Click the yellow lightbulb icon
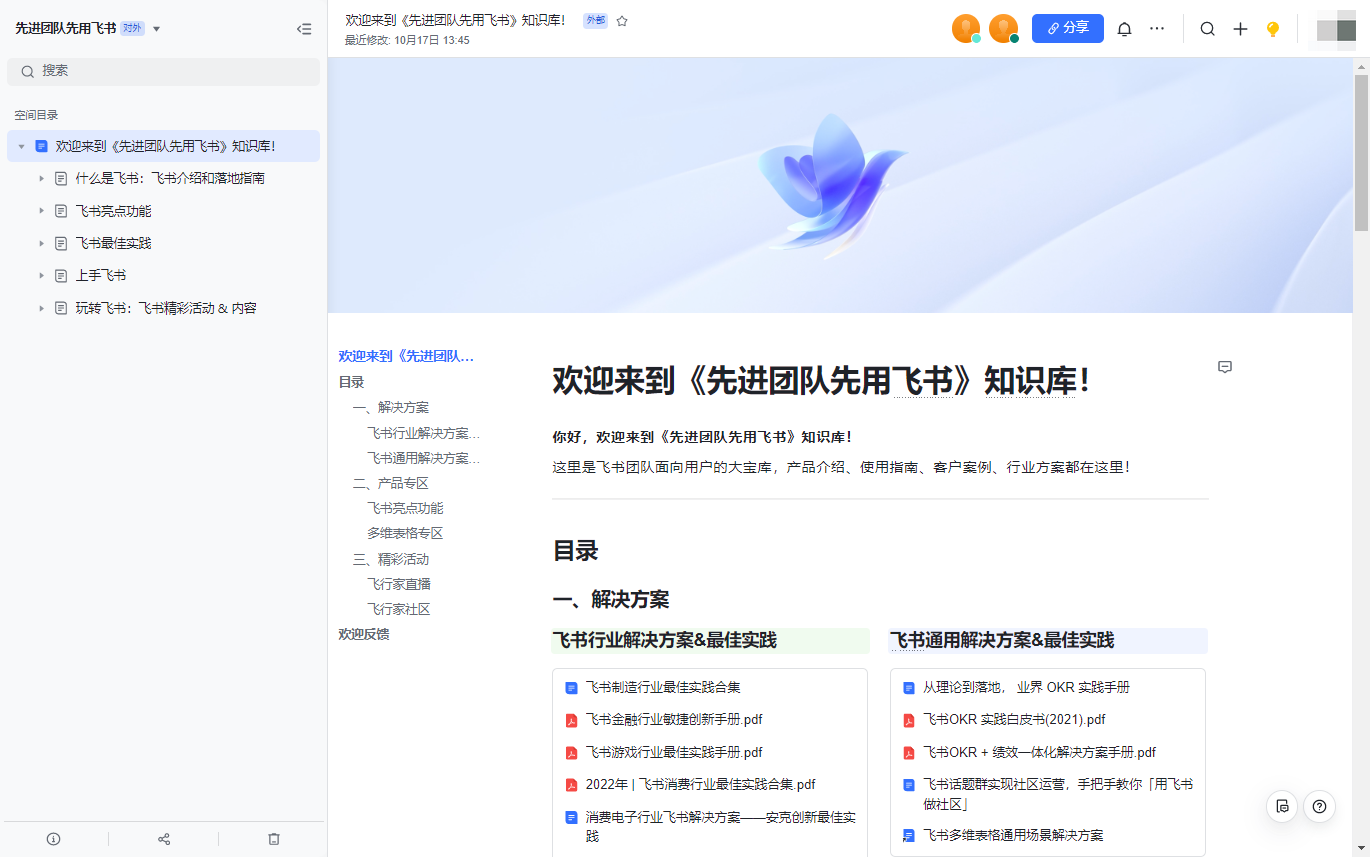Viewport: 1370px width, 857px height. pos(1272,29)
